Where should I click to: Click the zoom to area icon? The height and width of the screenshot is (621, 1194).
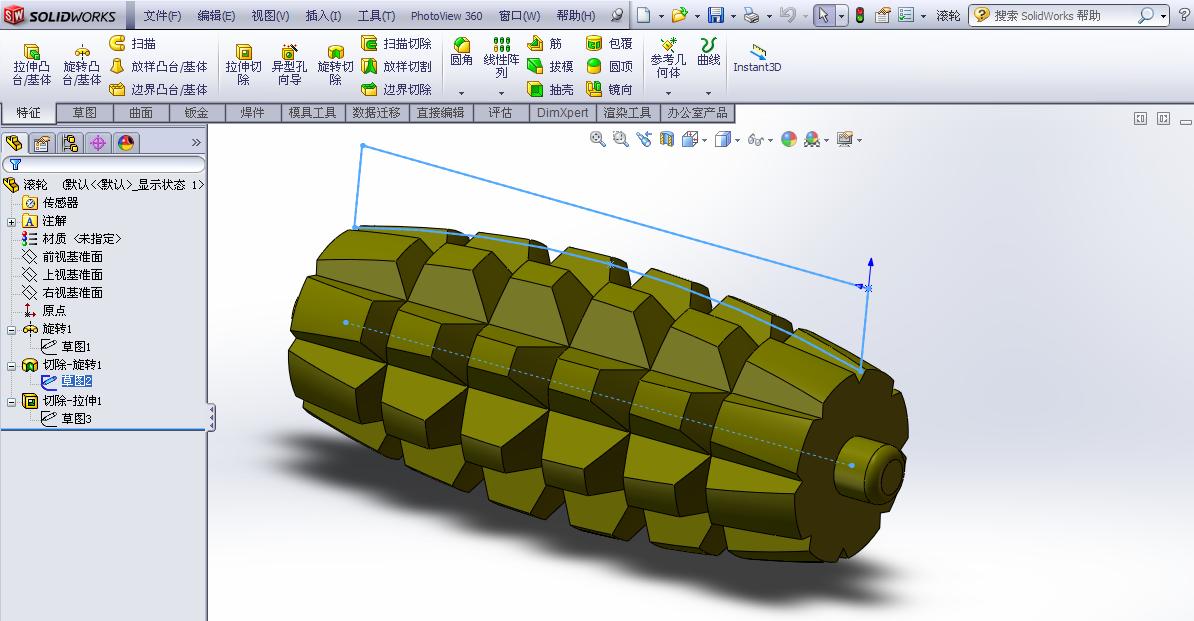coord(621,139)
